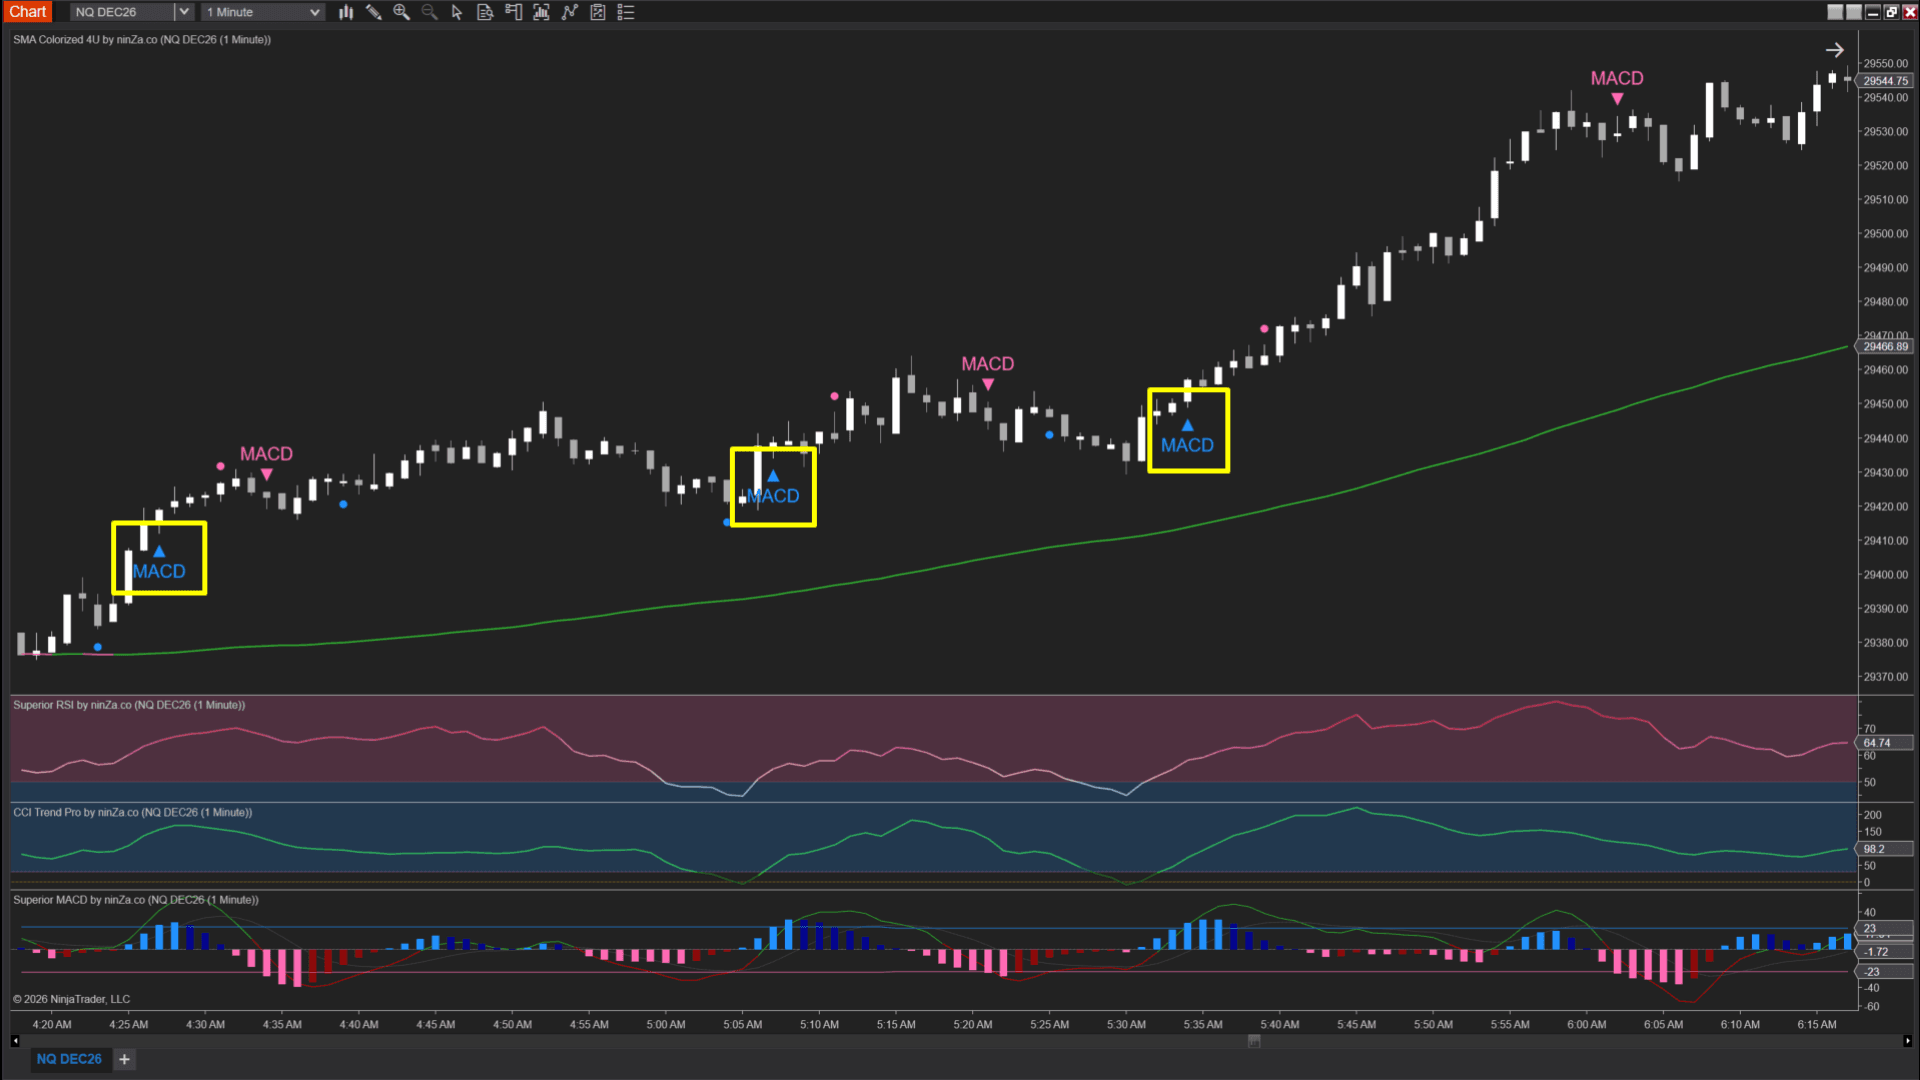Select the drawing tools pencil icon
1920x1080 pixels.
[374, 12]
